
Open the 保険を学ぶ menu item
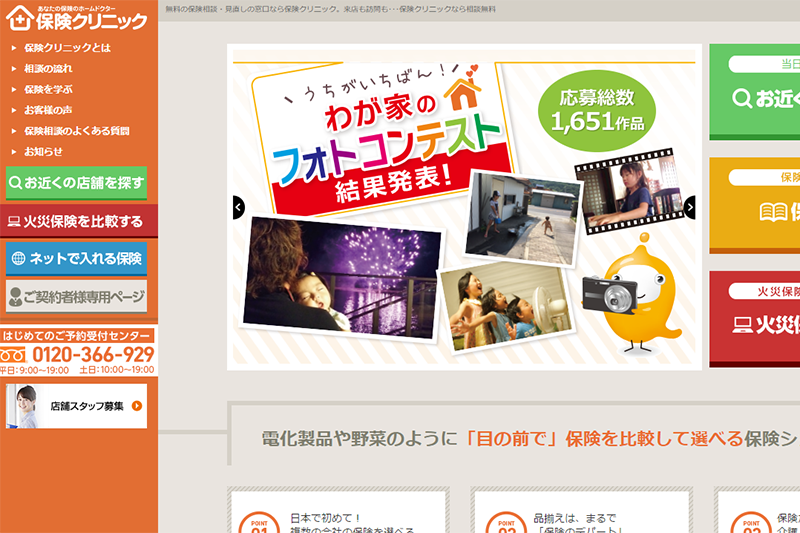48,89
